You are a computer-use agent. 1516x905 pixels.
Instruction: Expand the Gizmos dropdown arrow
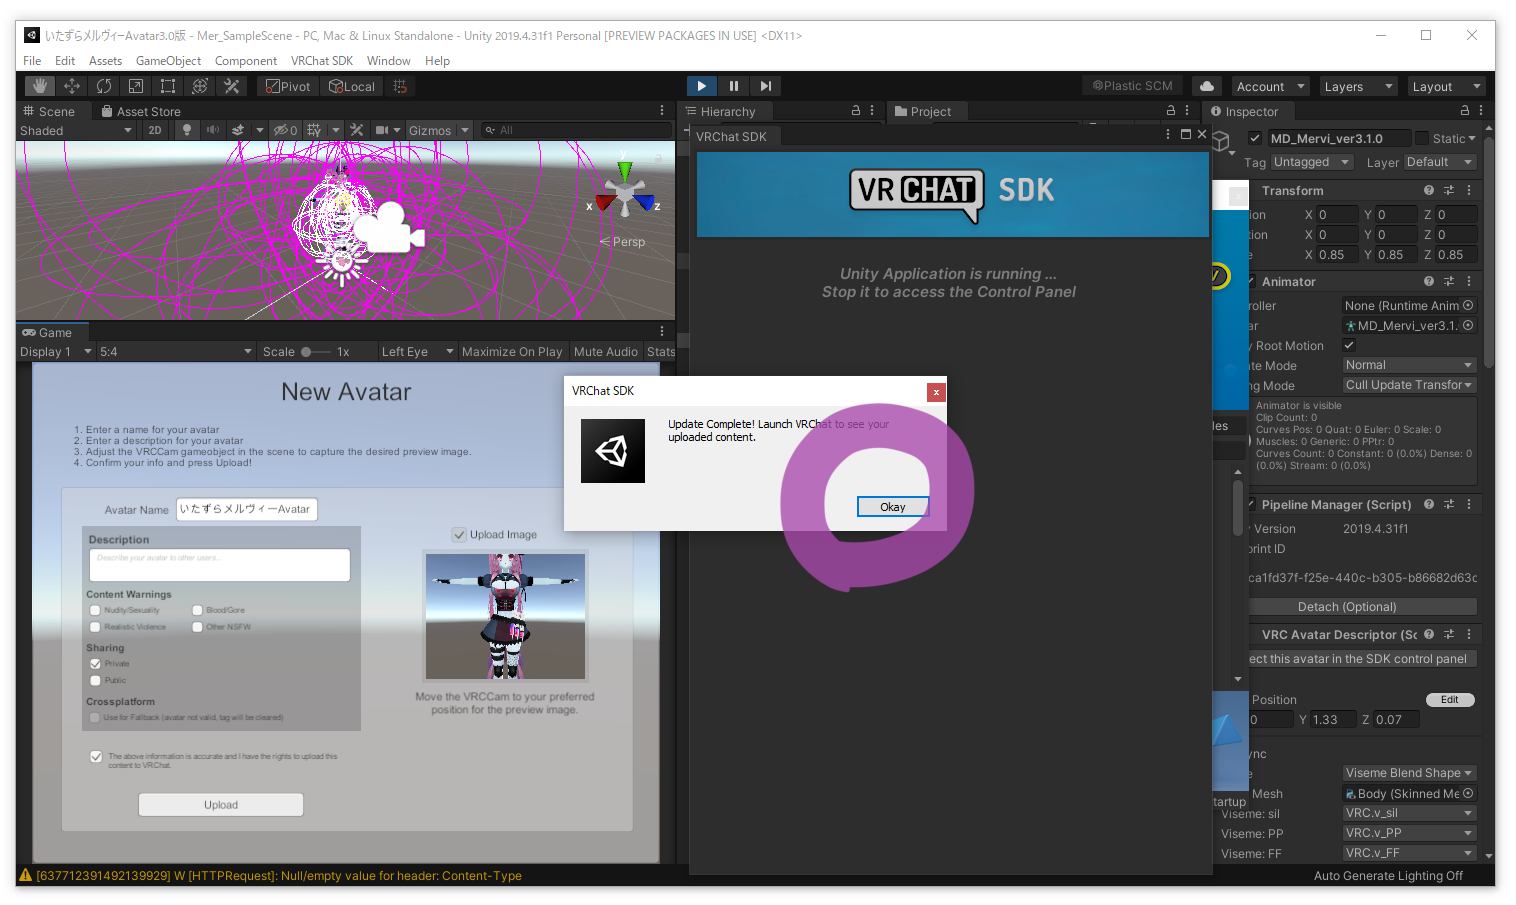point(465,130)
